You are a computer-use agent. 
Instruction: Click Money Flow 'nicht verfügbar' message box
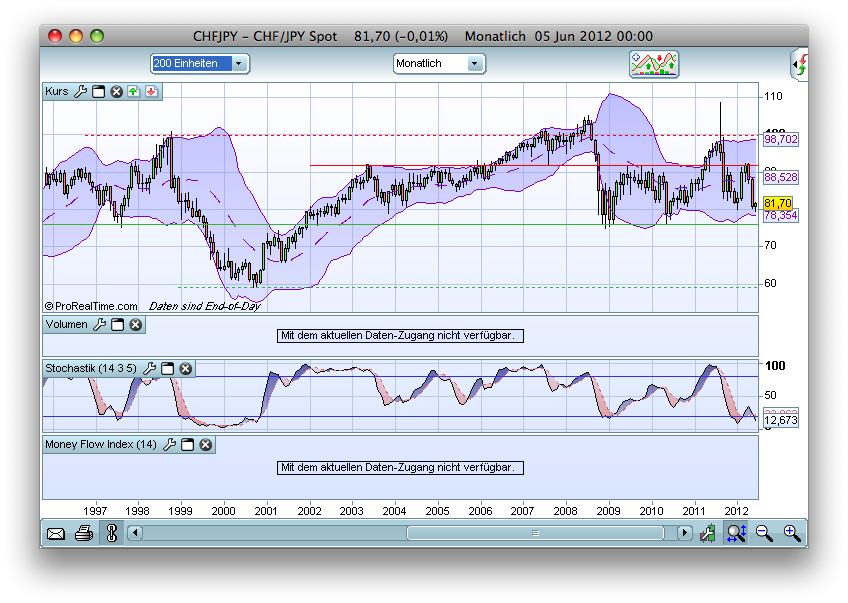[400, 468]
